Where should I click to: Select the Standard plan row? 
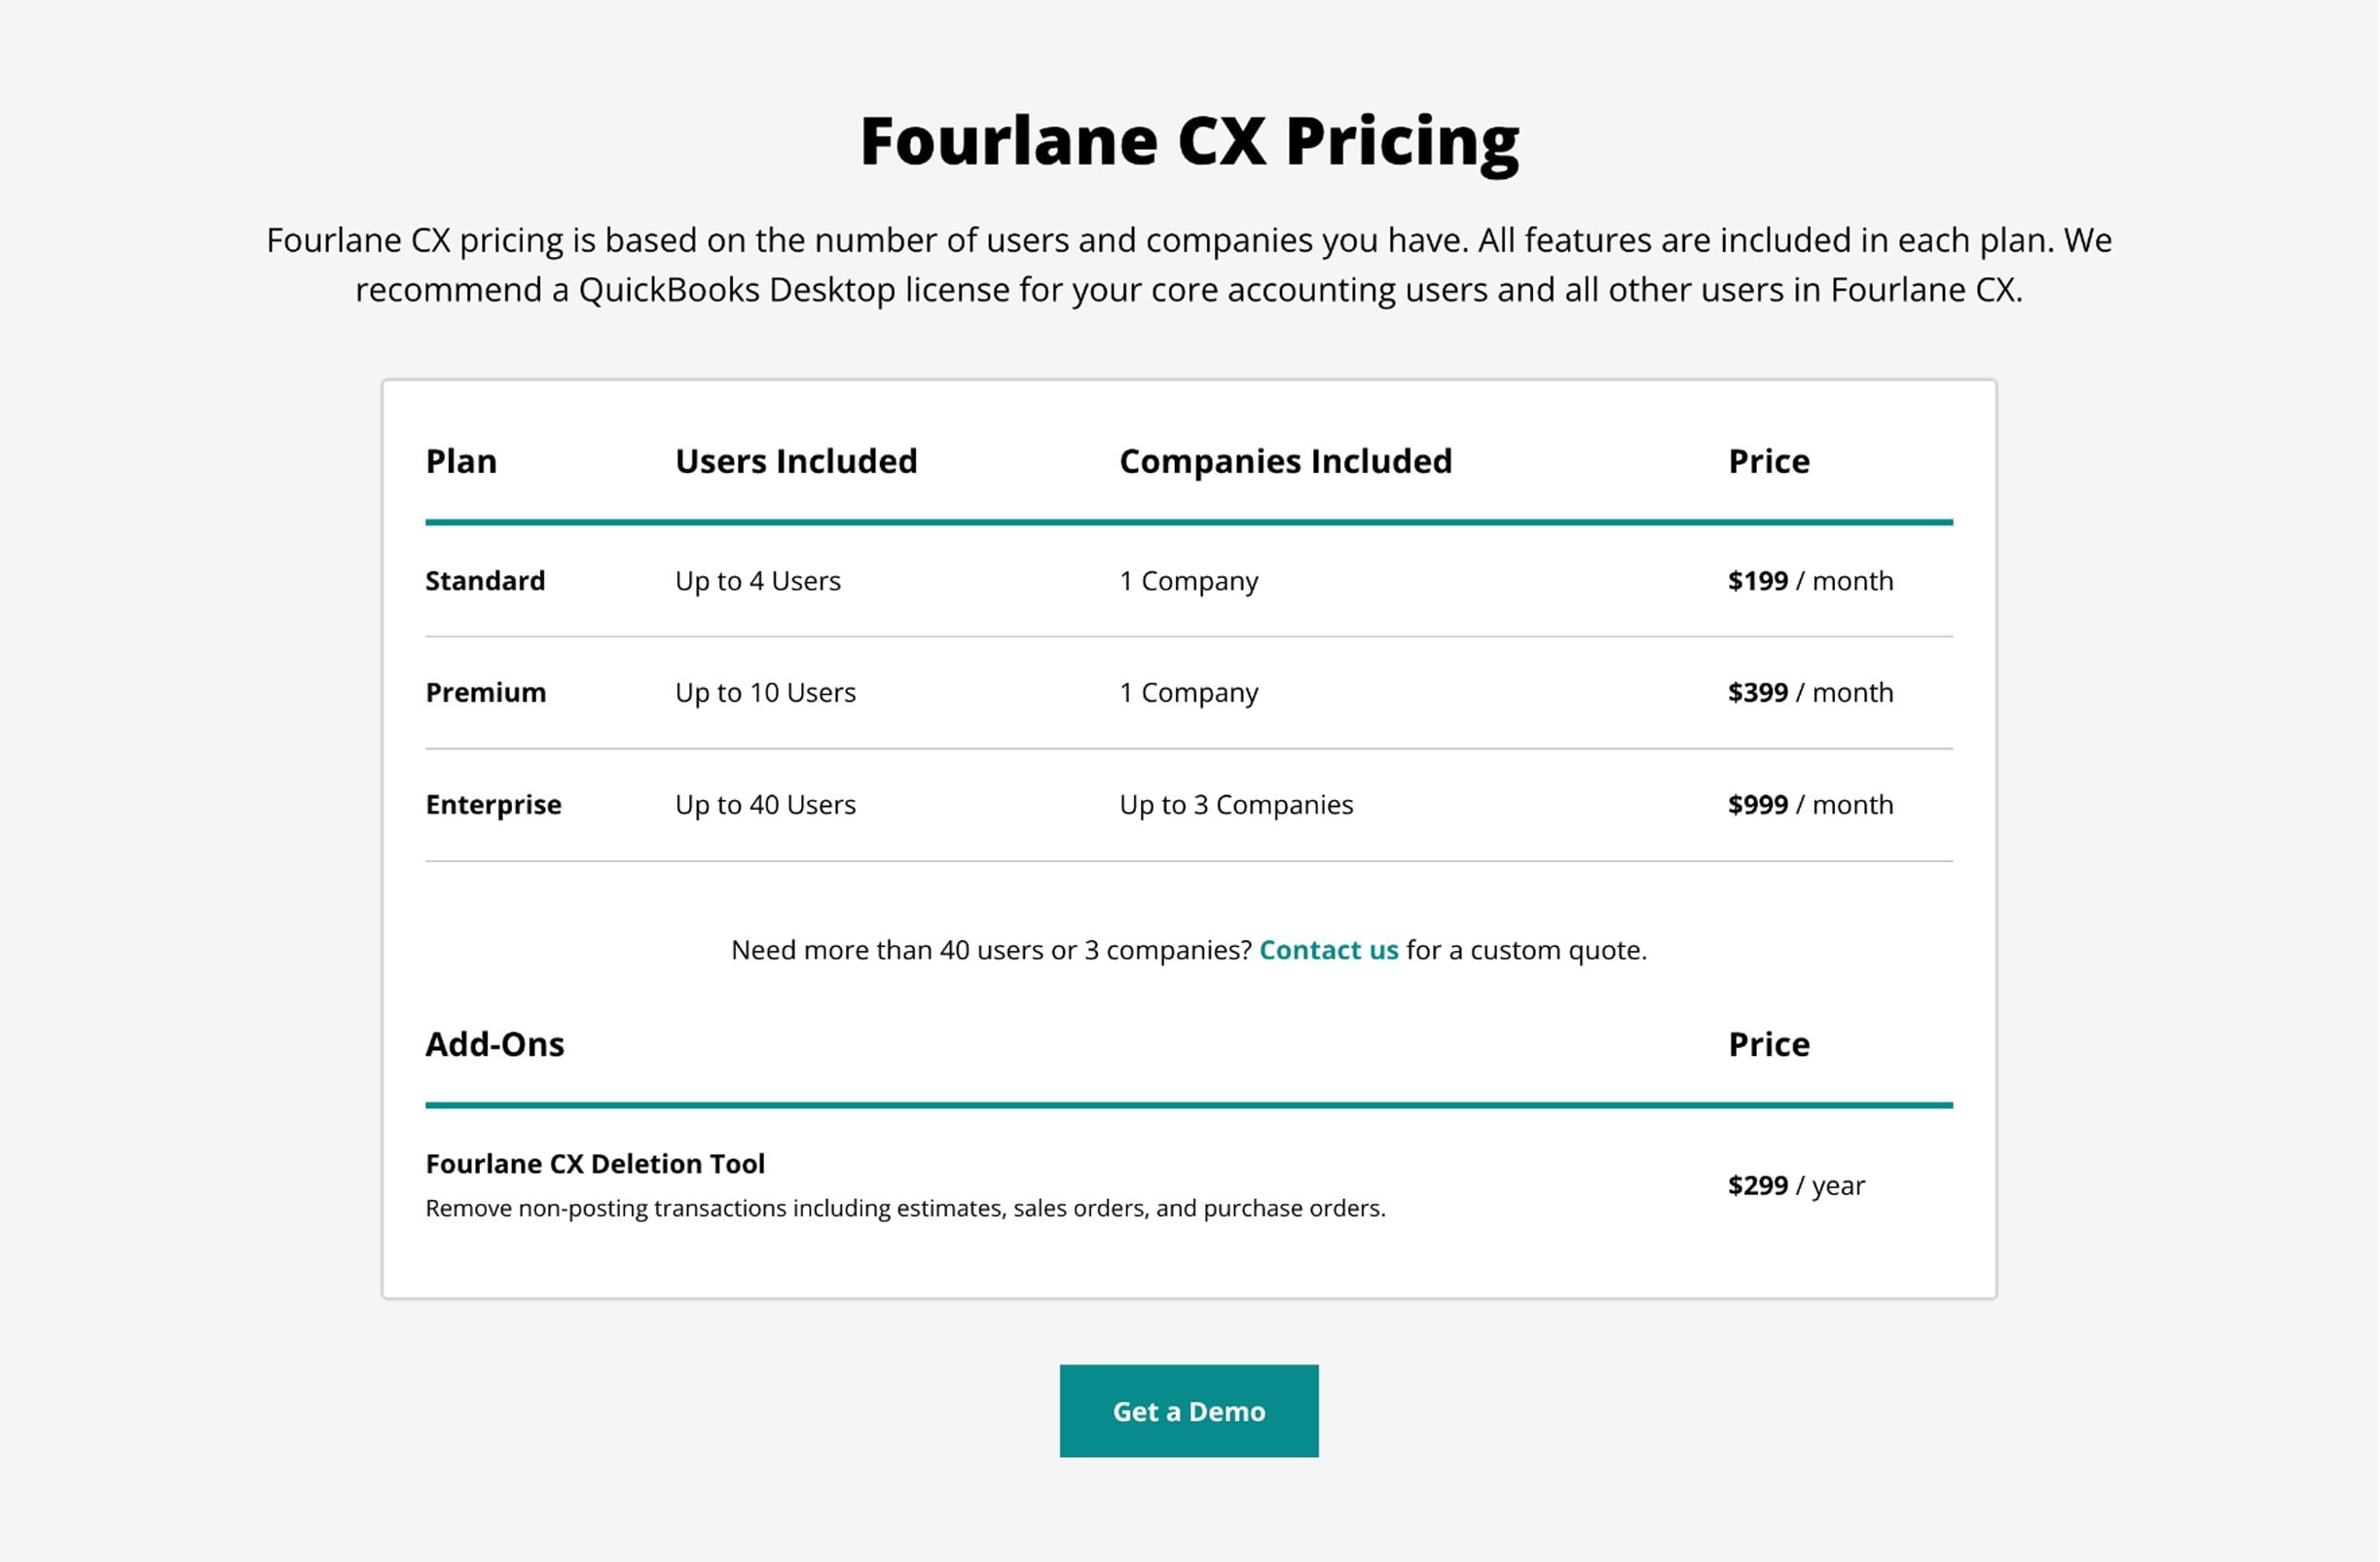click(x=484, y=580)
